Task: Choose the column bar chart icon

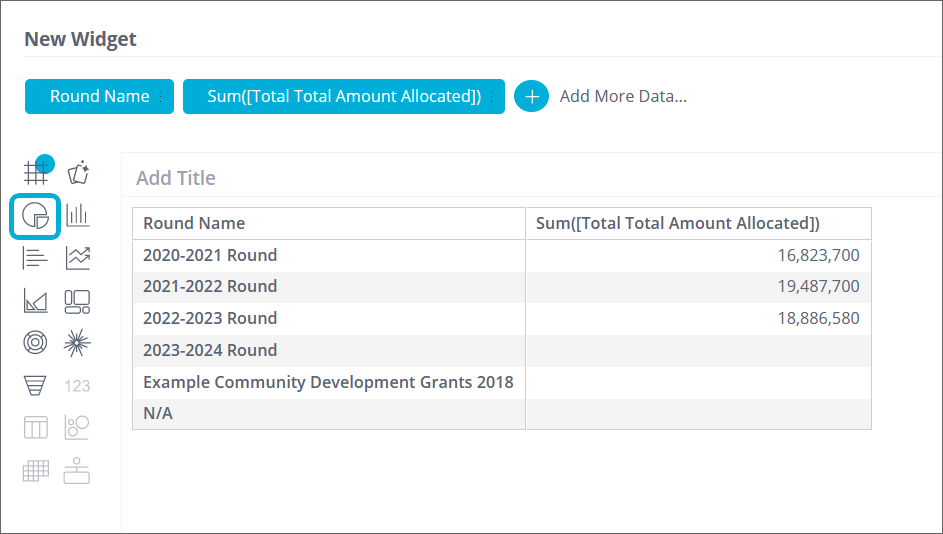Action: [x=78, y=215]
